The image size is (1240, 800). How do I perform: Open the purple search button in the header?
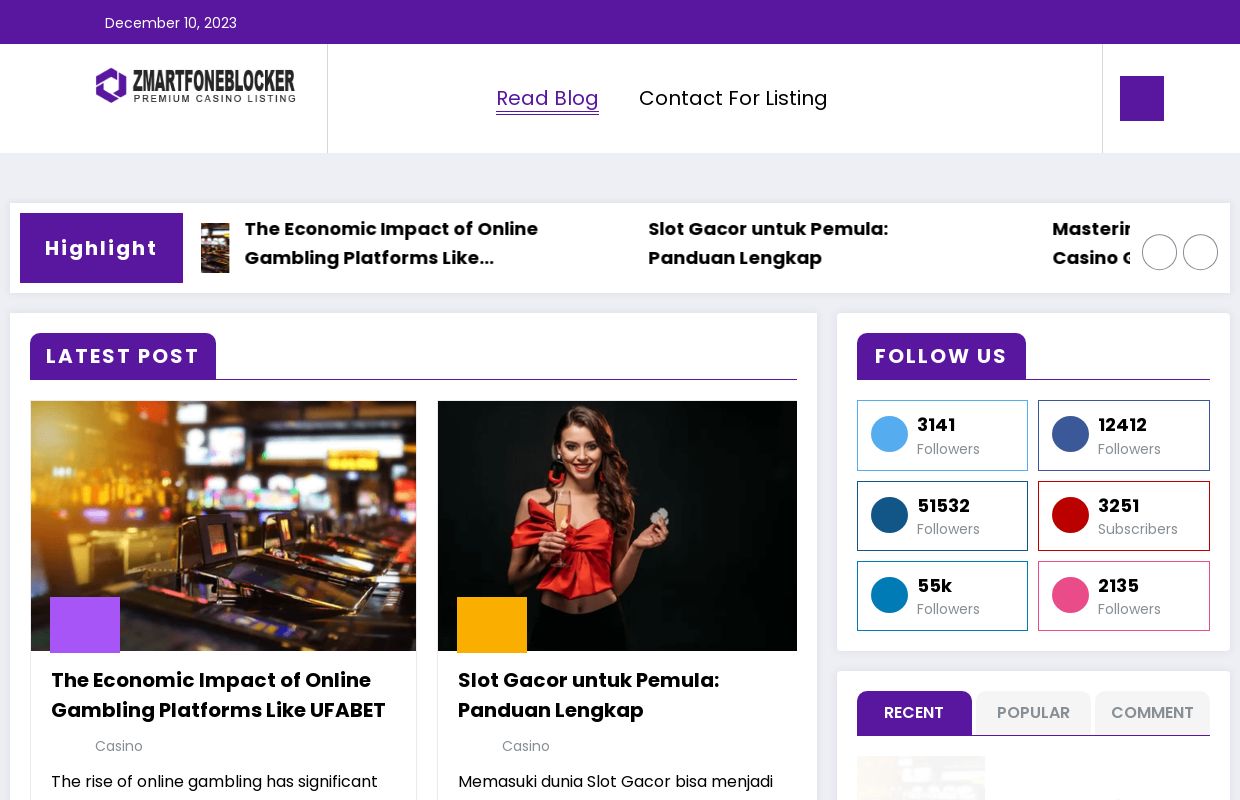click(x=1141, y=98)
